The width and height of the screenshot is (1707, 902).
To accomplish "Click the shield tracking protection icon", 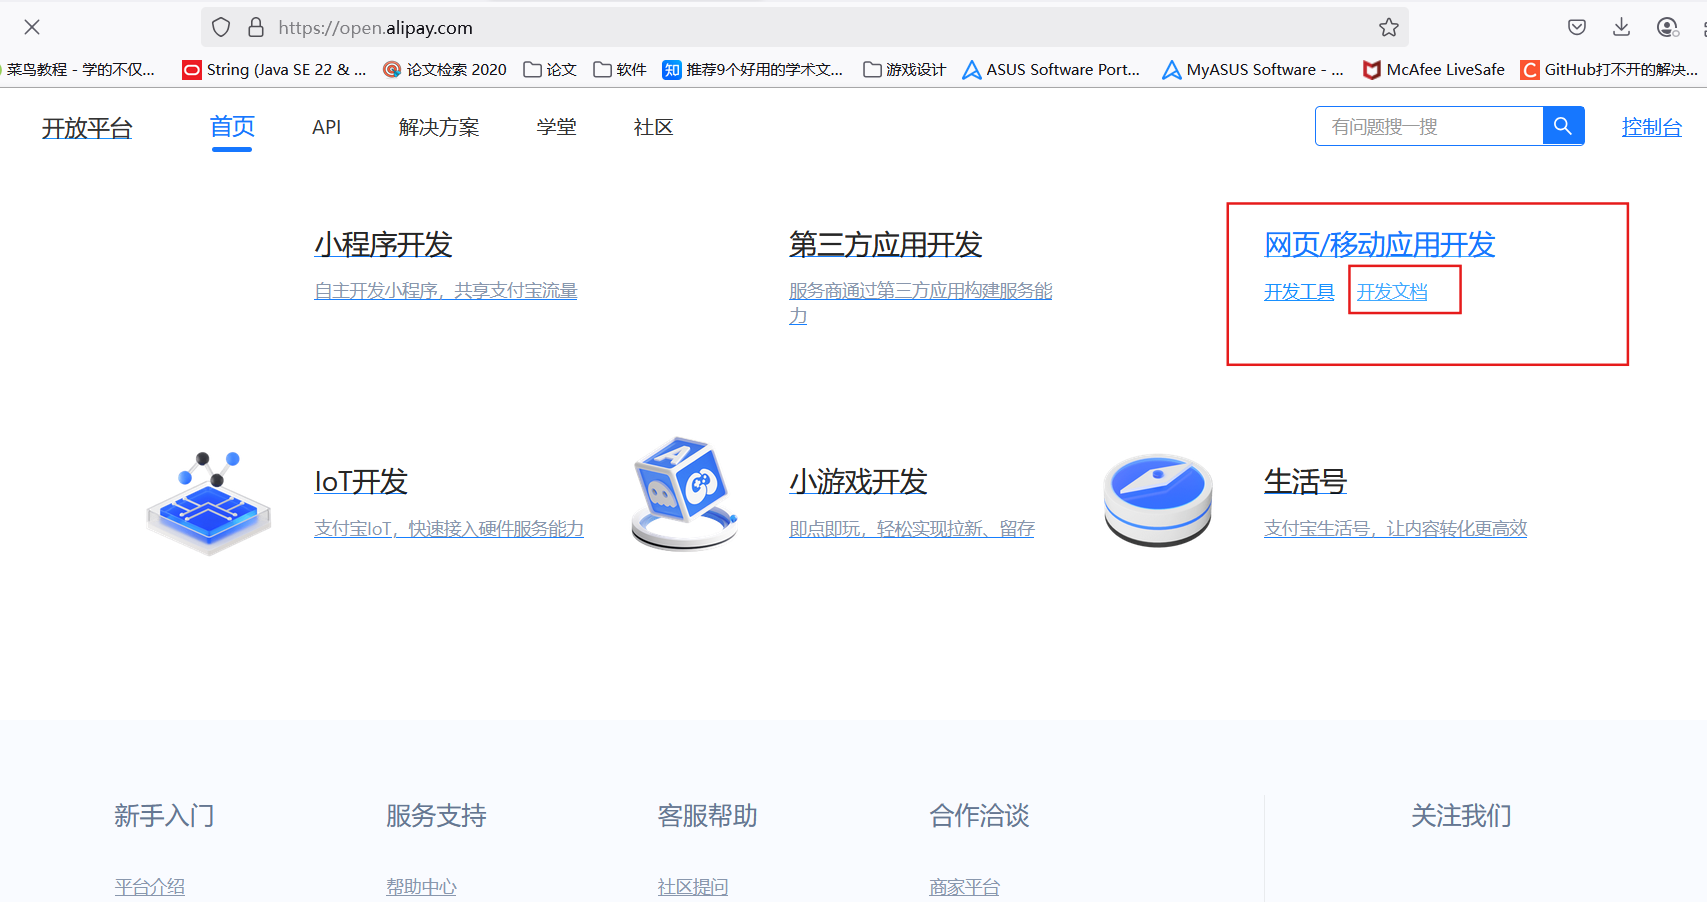I will click(221, 27).
